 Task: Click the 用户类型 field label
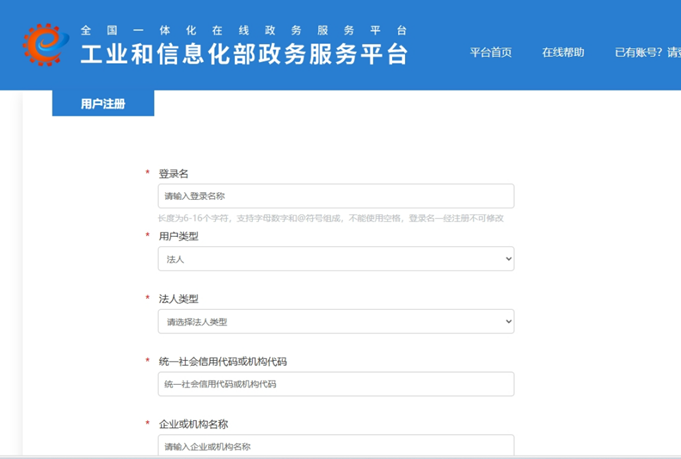click(179, 236)
